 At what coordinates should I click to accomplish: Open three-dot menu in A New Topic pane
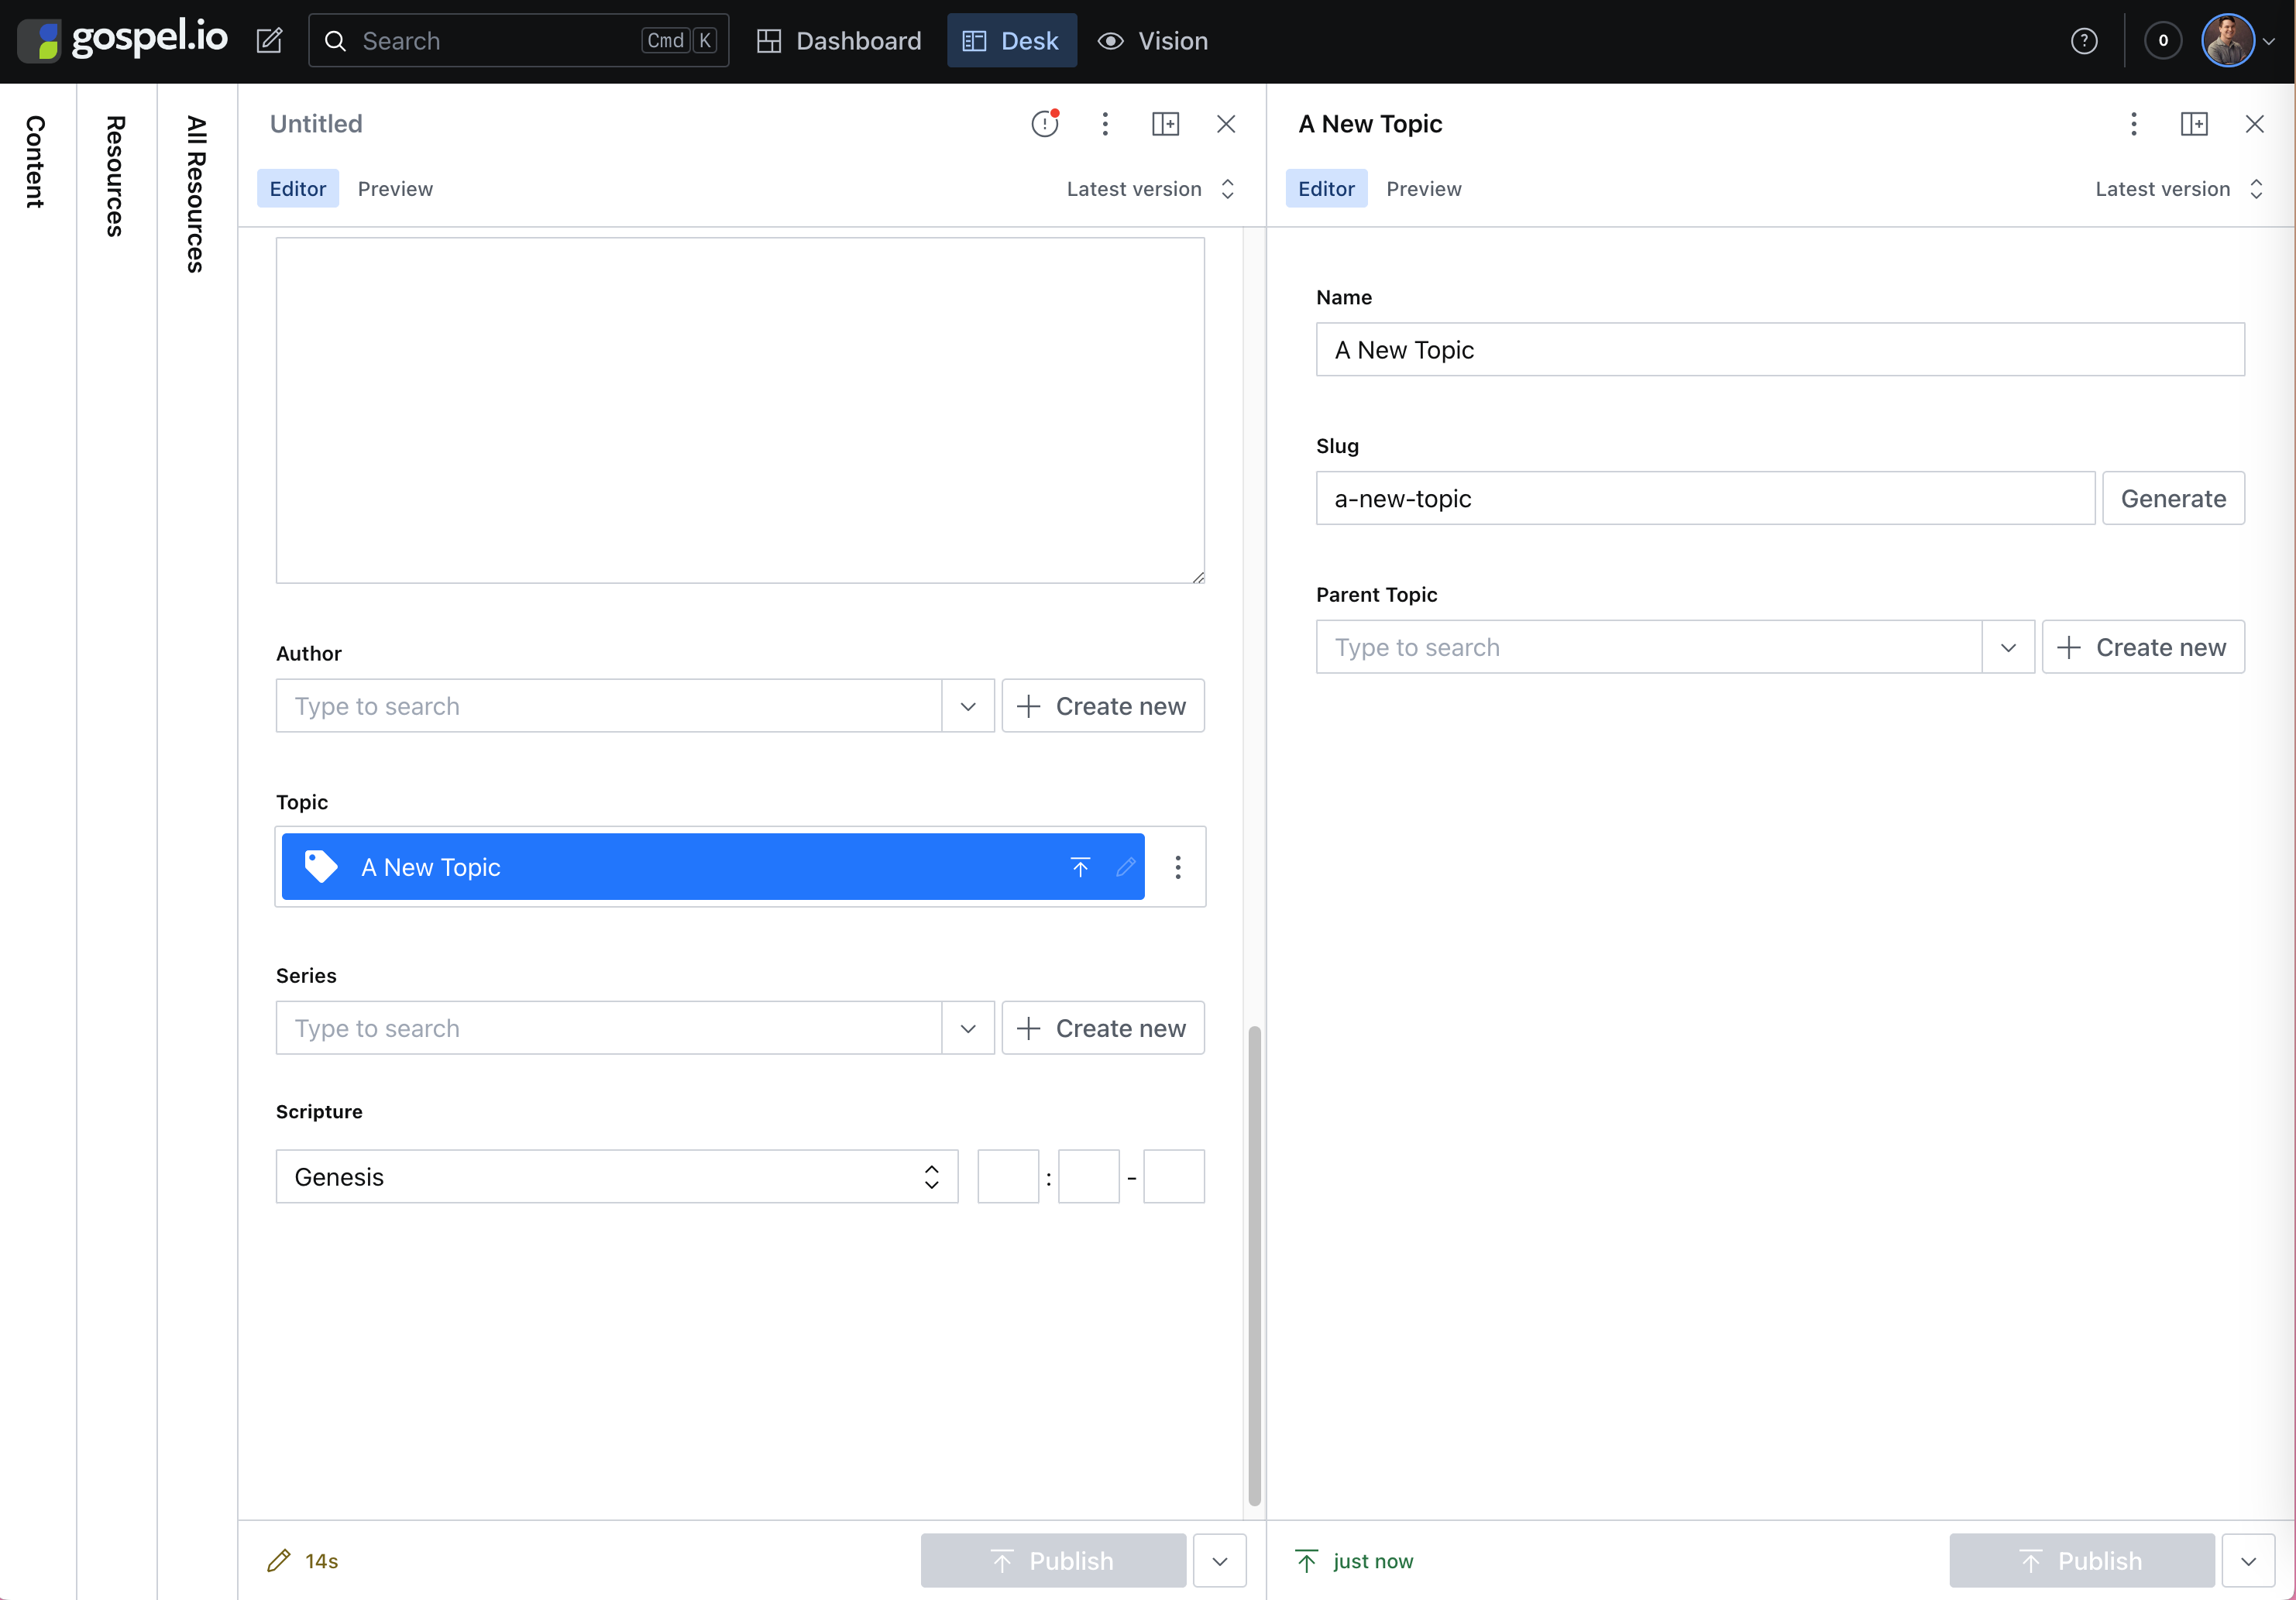click(2134, 123)
